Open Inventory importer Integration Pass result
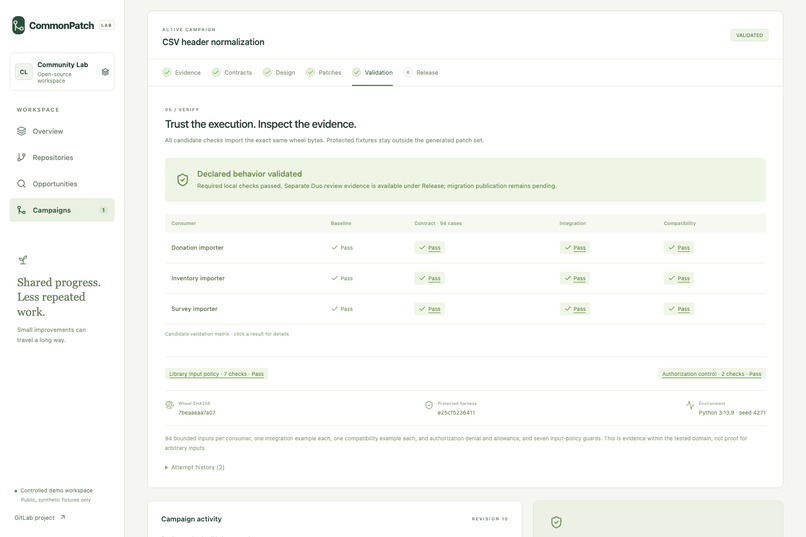Screen dimensions: 806x537 click(575, 278)
